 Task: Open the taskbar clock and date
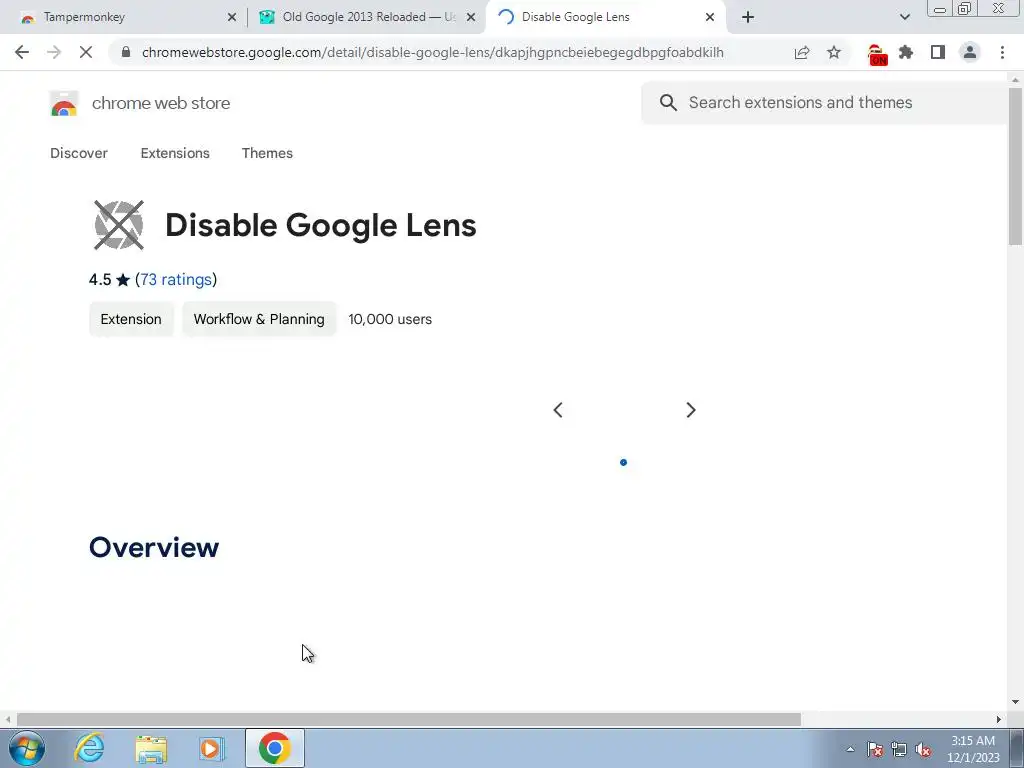[x=973, y=749]
